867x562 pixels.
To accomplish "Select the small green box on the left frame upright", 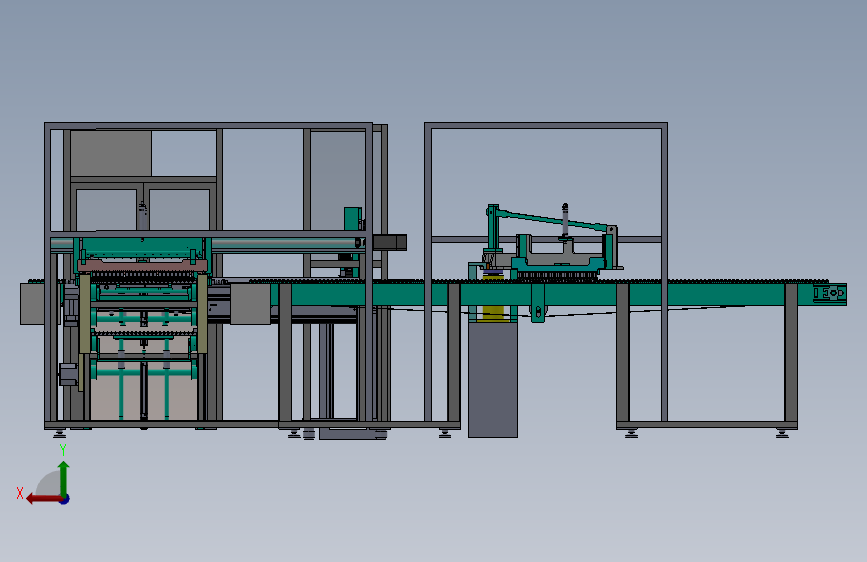I will [x=353, y=218].
